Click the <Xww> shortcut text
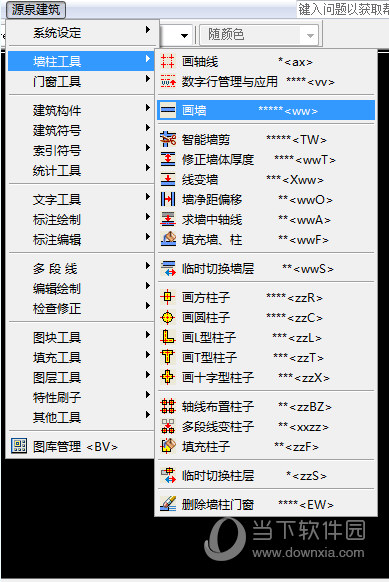 (x=303, y=180)
